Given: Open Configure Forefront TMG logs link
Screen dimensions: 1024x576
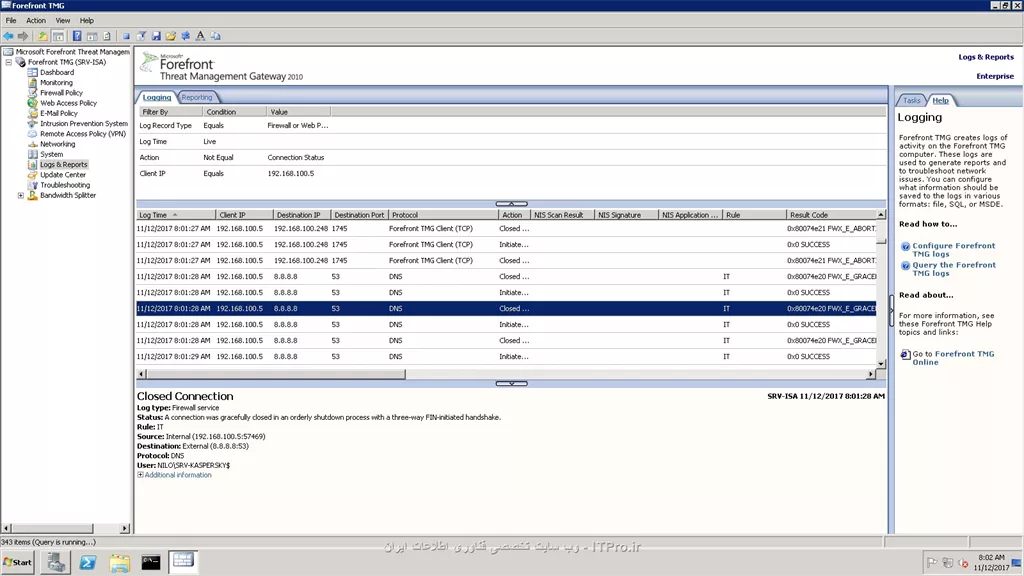Looking at the screenshot, I should click(x=953, y=250).
